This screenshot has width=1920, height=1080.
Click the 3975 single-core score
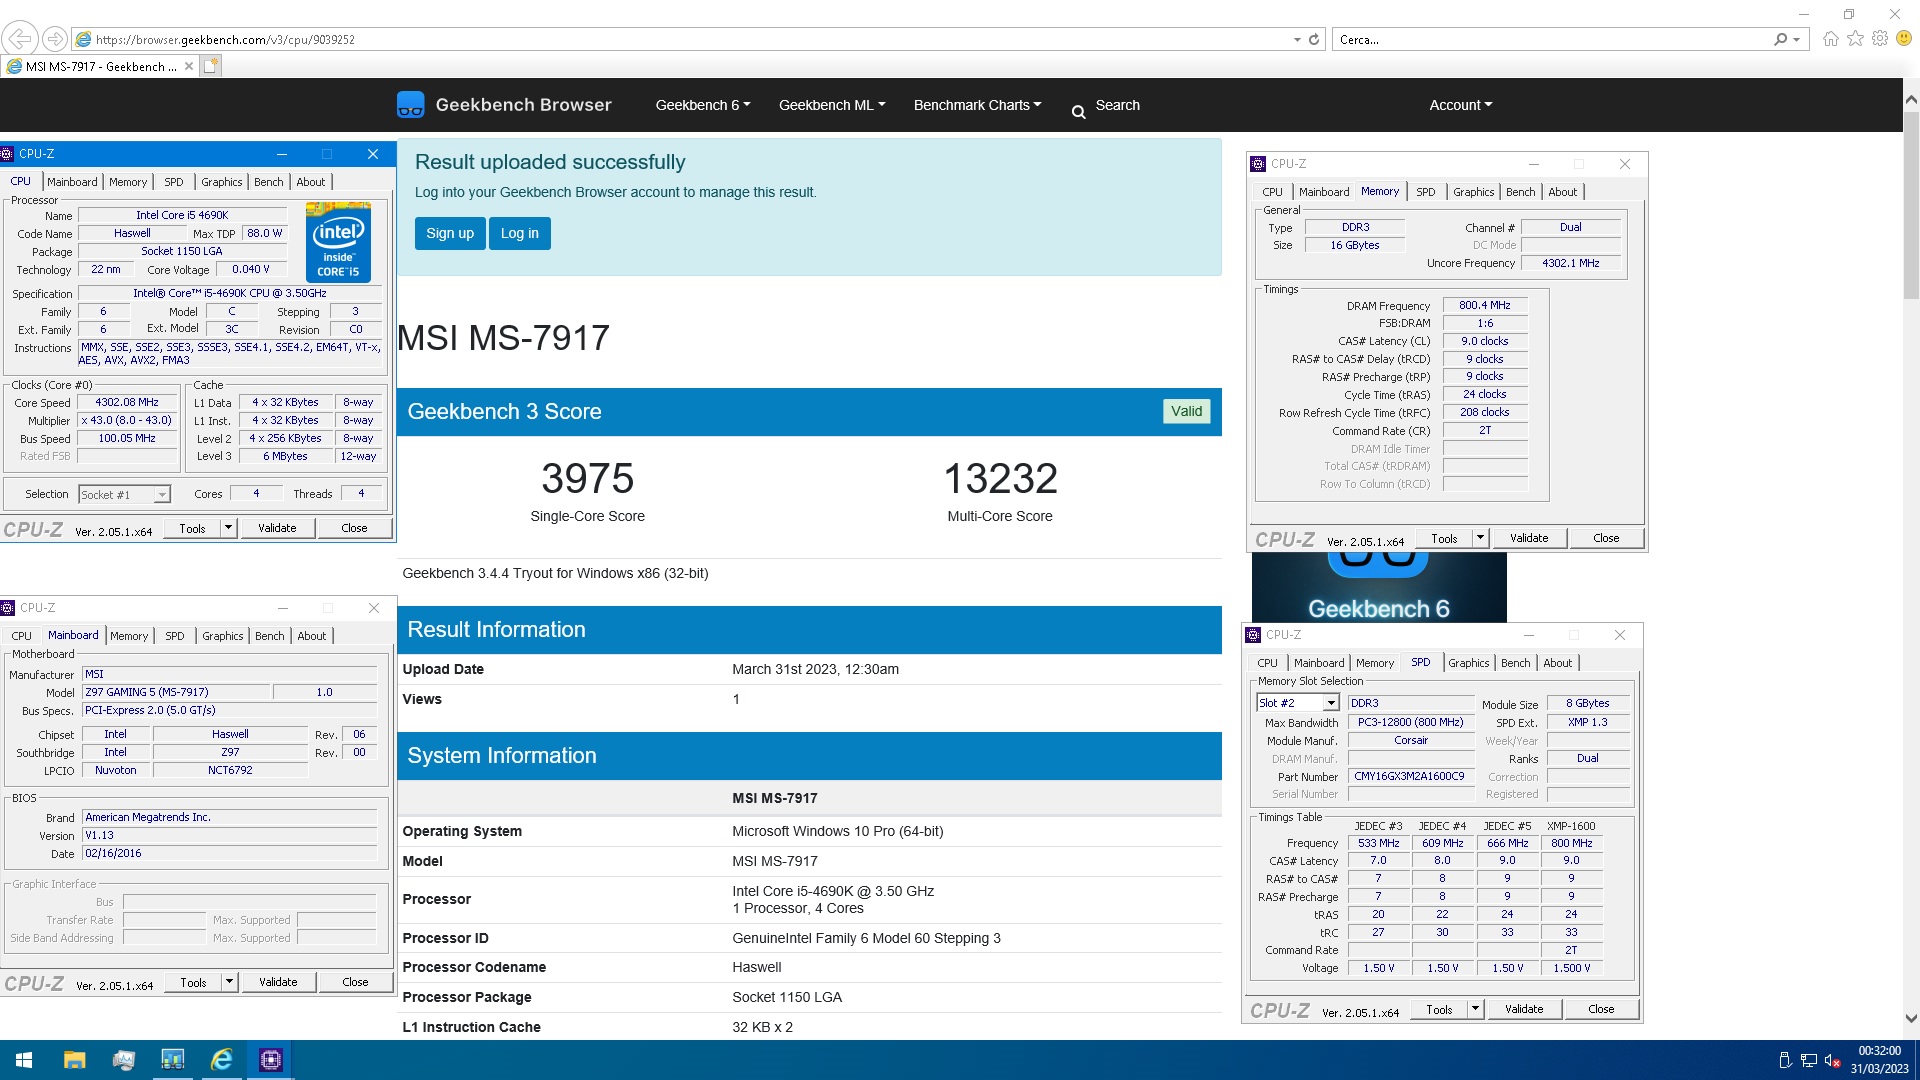point(587,478)
